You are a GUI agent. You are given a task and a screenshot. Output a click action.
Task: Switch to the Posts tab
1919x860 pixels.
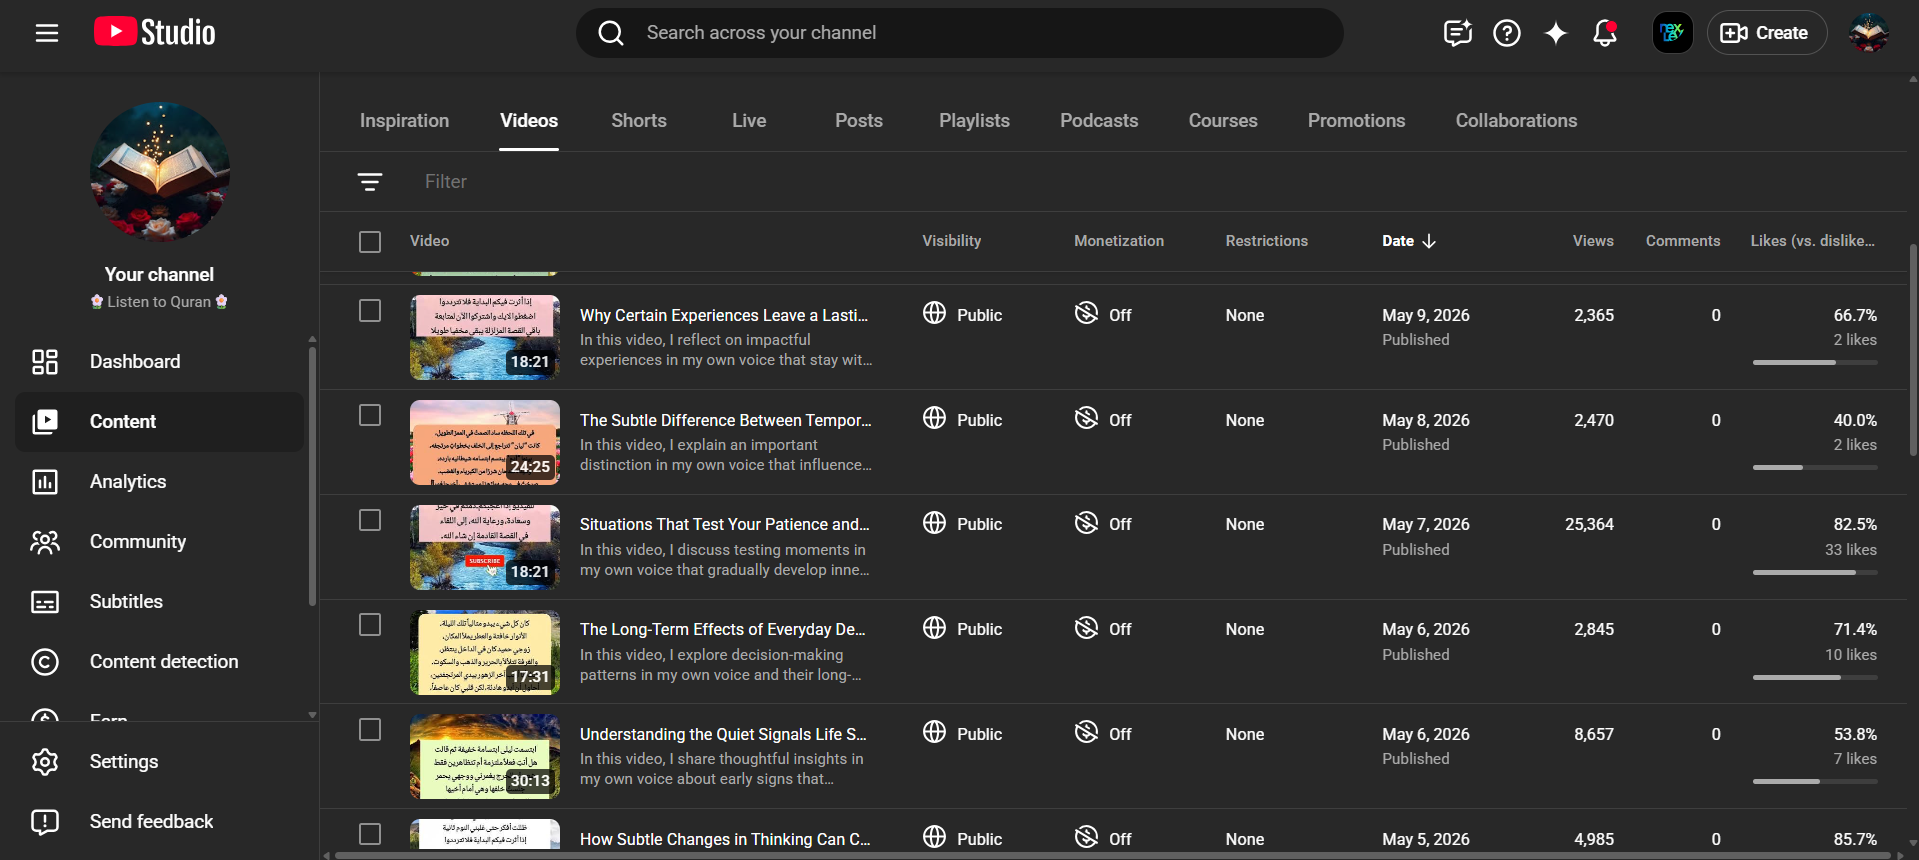click(x=859, y=121)
